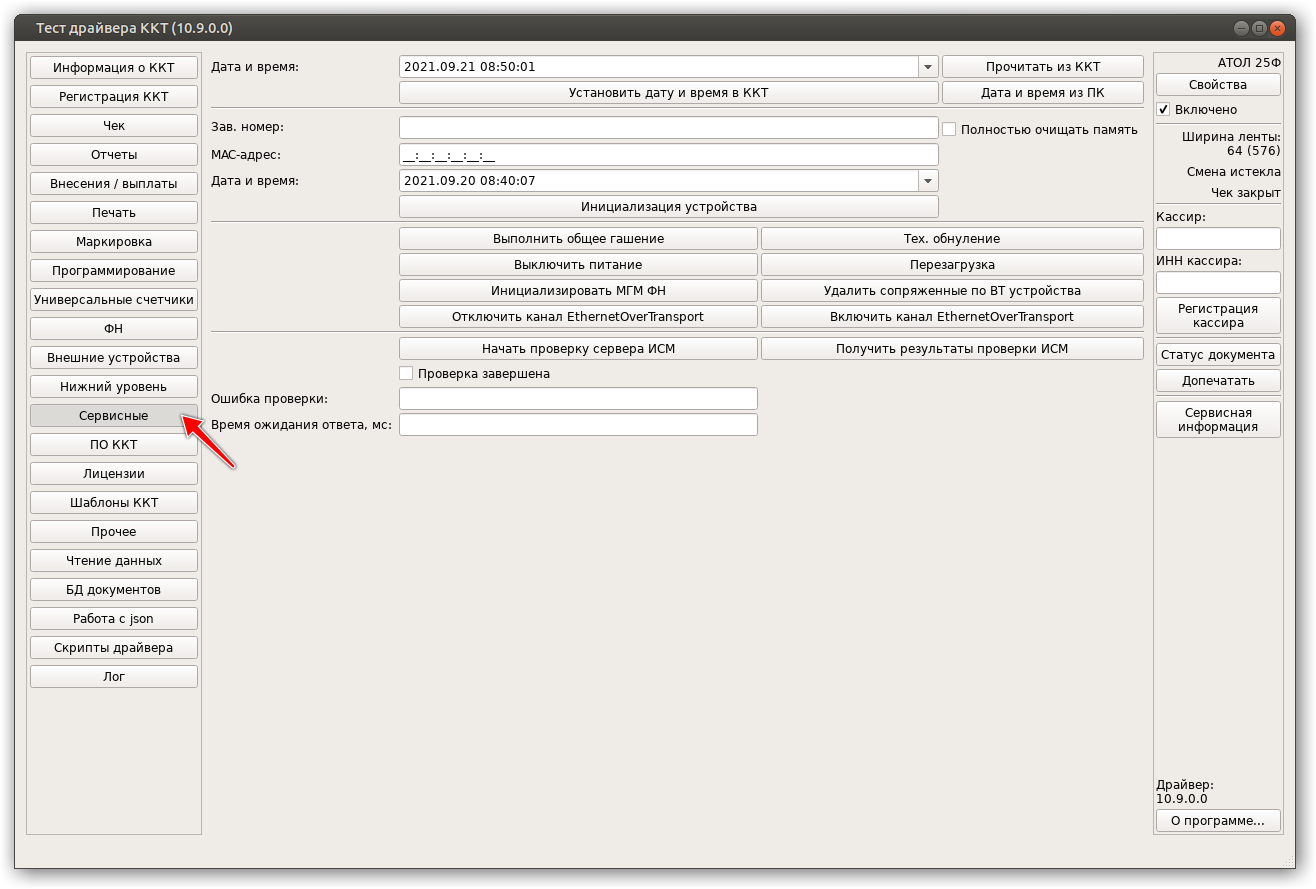This screenshot has width=1316, height=889.
Task: Open the Информация о ККТ section
Action: point(114,68)
